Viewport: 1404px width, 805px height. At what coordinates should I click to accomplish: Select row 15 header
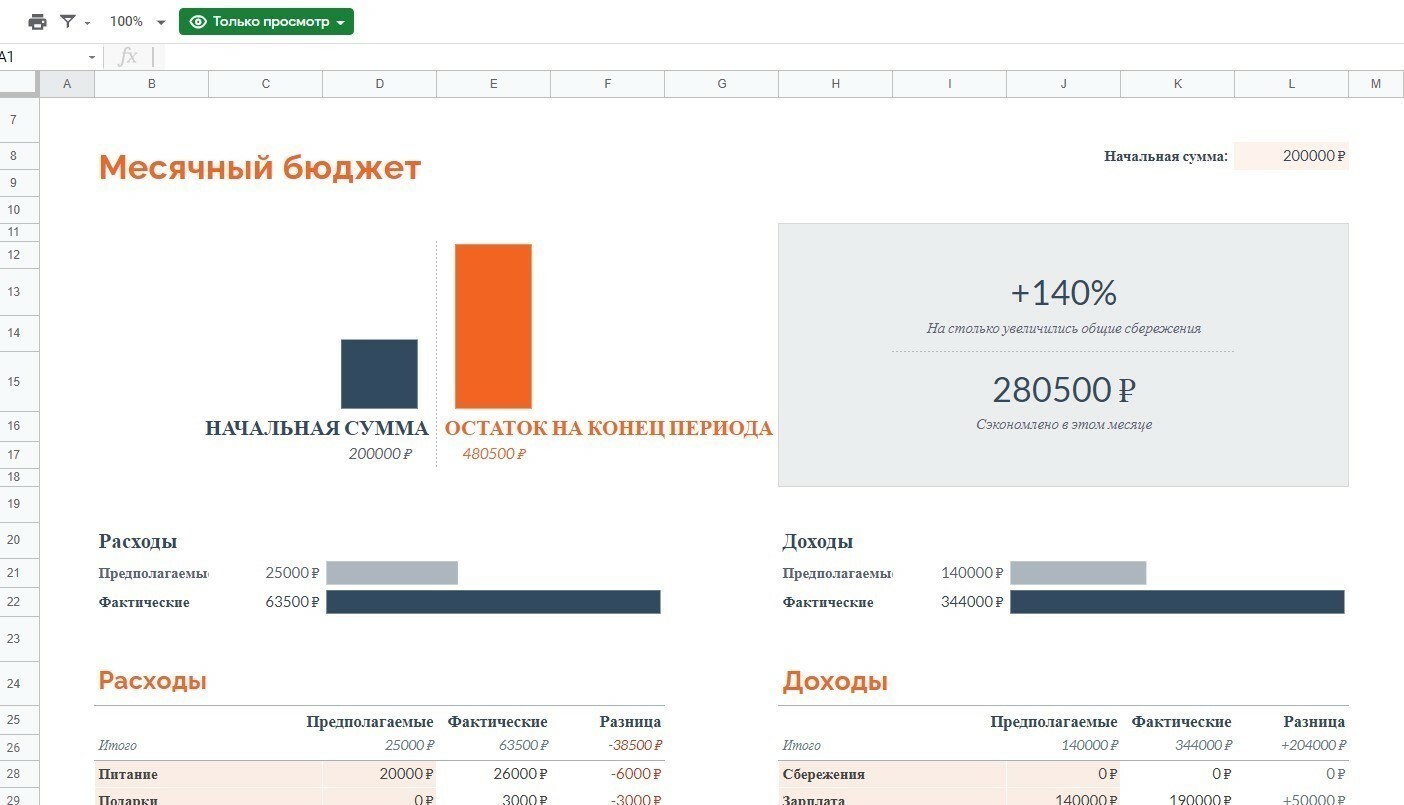[19, 382]
